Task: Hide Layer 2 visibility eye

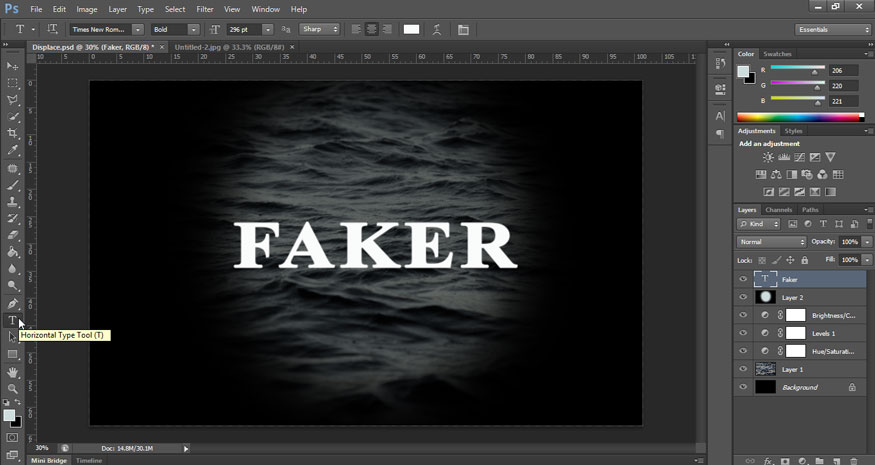Action: 743,298
